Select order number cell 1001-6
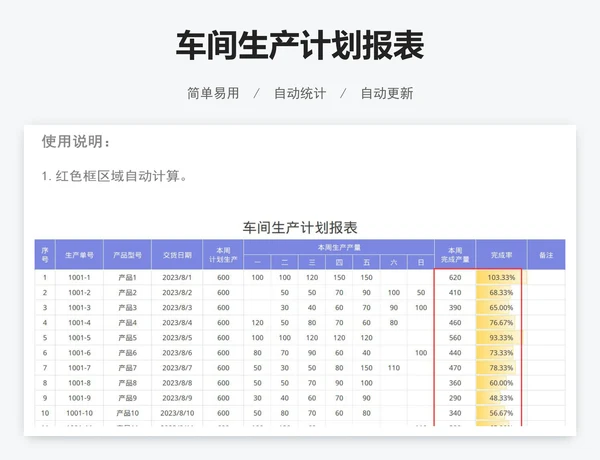Screen dimensions: 600x460 79,353
